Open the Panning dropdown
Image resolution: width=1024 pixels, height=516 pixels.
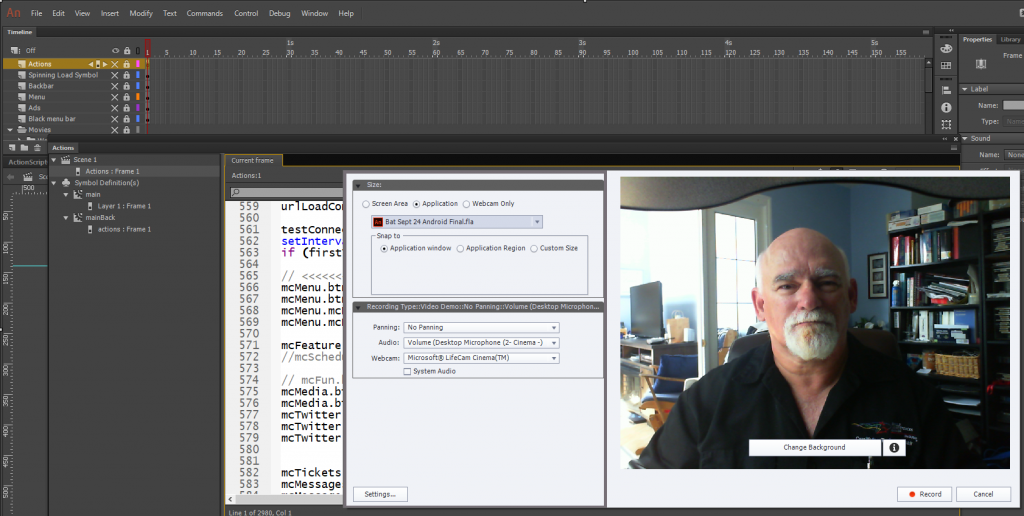[x=481, y=327]
